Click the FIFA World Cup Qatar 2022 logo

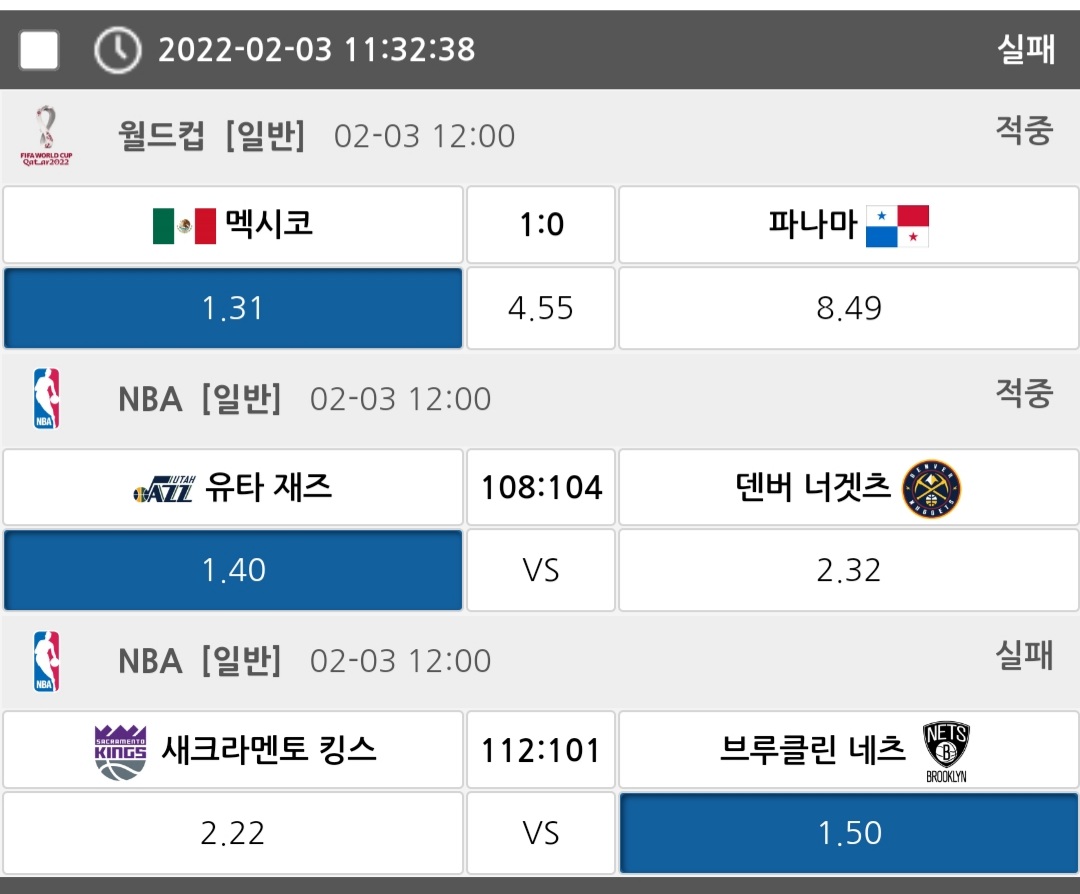point(46,135)
